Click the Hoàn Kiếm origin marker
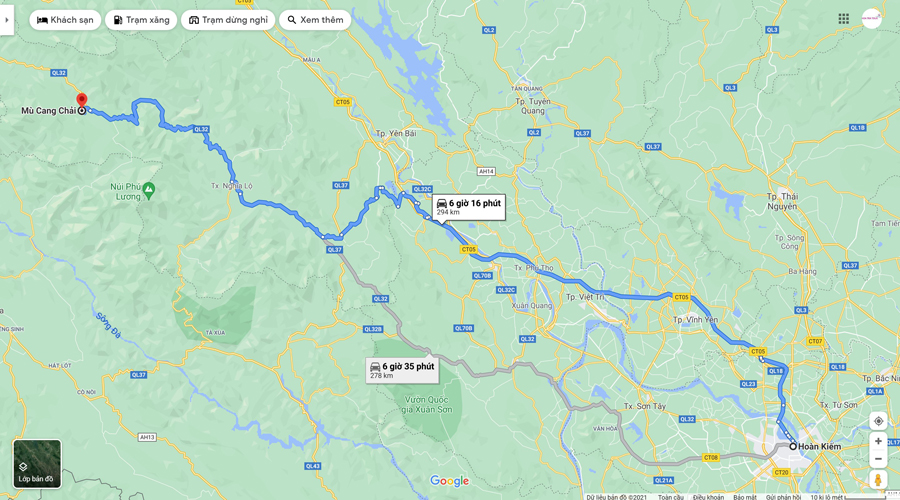 point(793,446)
